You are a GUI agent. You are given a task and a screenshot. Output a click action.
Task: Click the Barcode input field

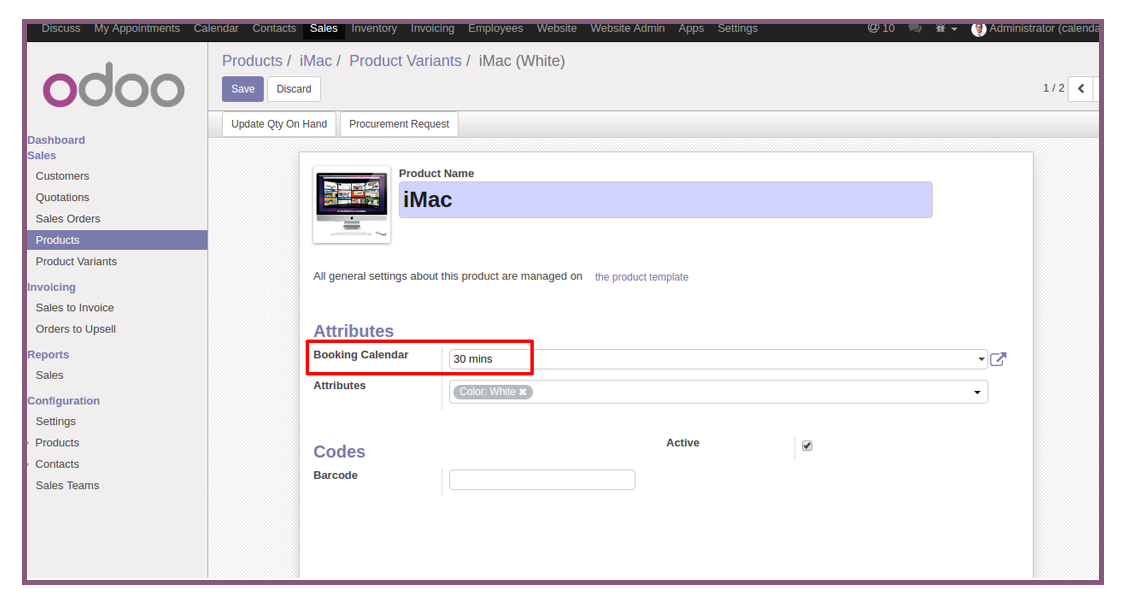pos(542,479)
